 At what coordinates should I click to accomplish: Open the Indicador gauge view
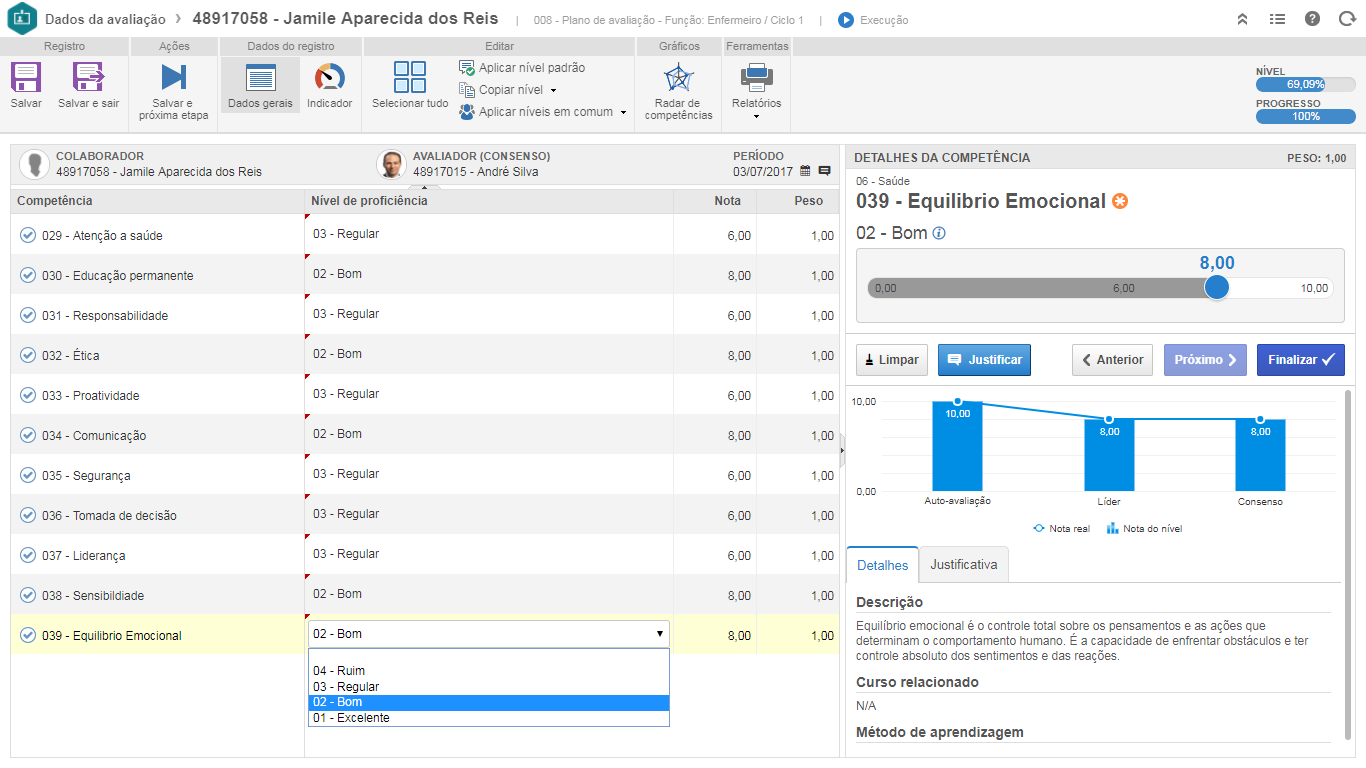pyautogui.click(x=329, y=78)
